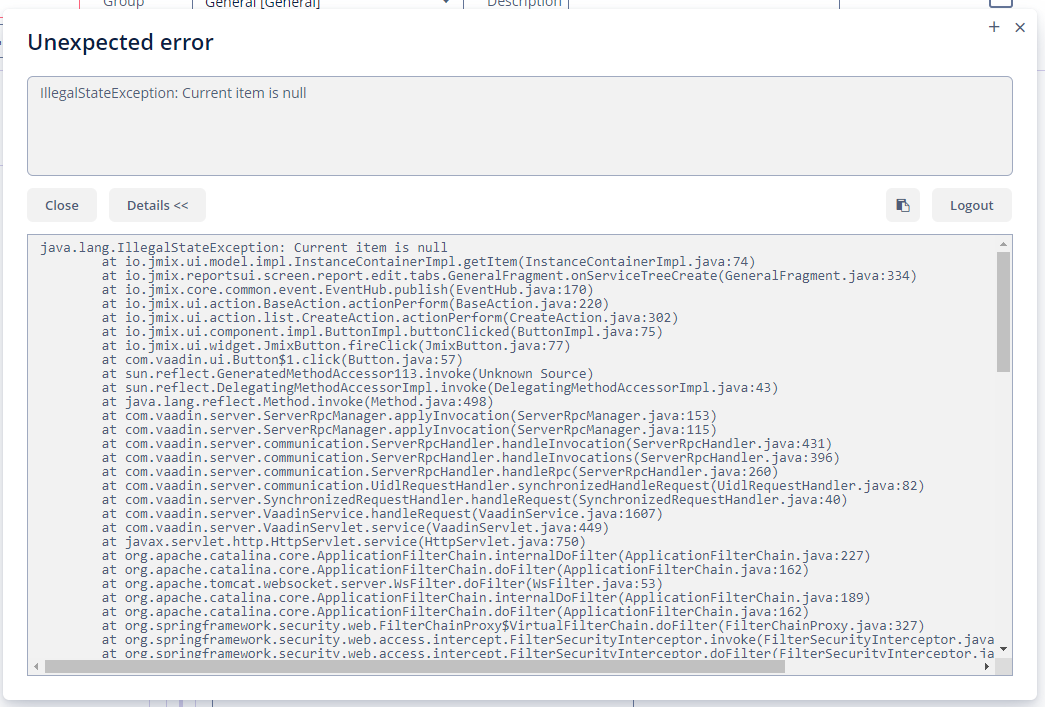Image resolution: width=1045 pixels, height=707 pixels.
Task: Click the Close button
Action: click(62, 205)
